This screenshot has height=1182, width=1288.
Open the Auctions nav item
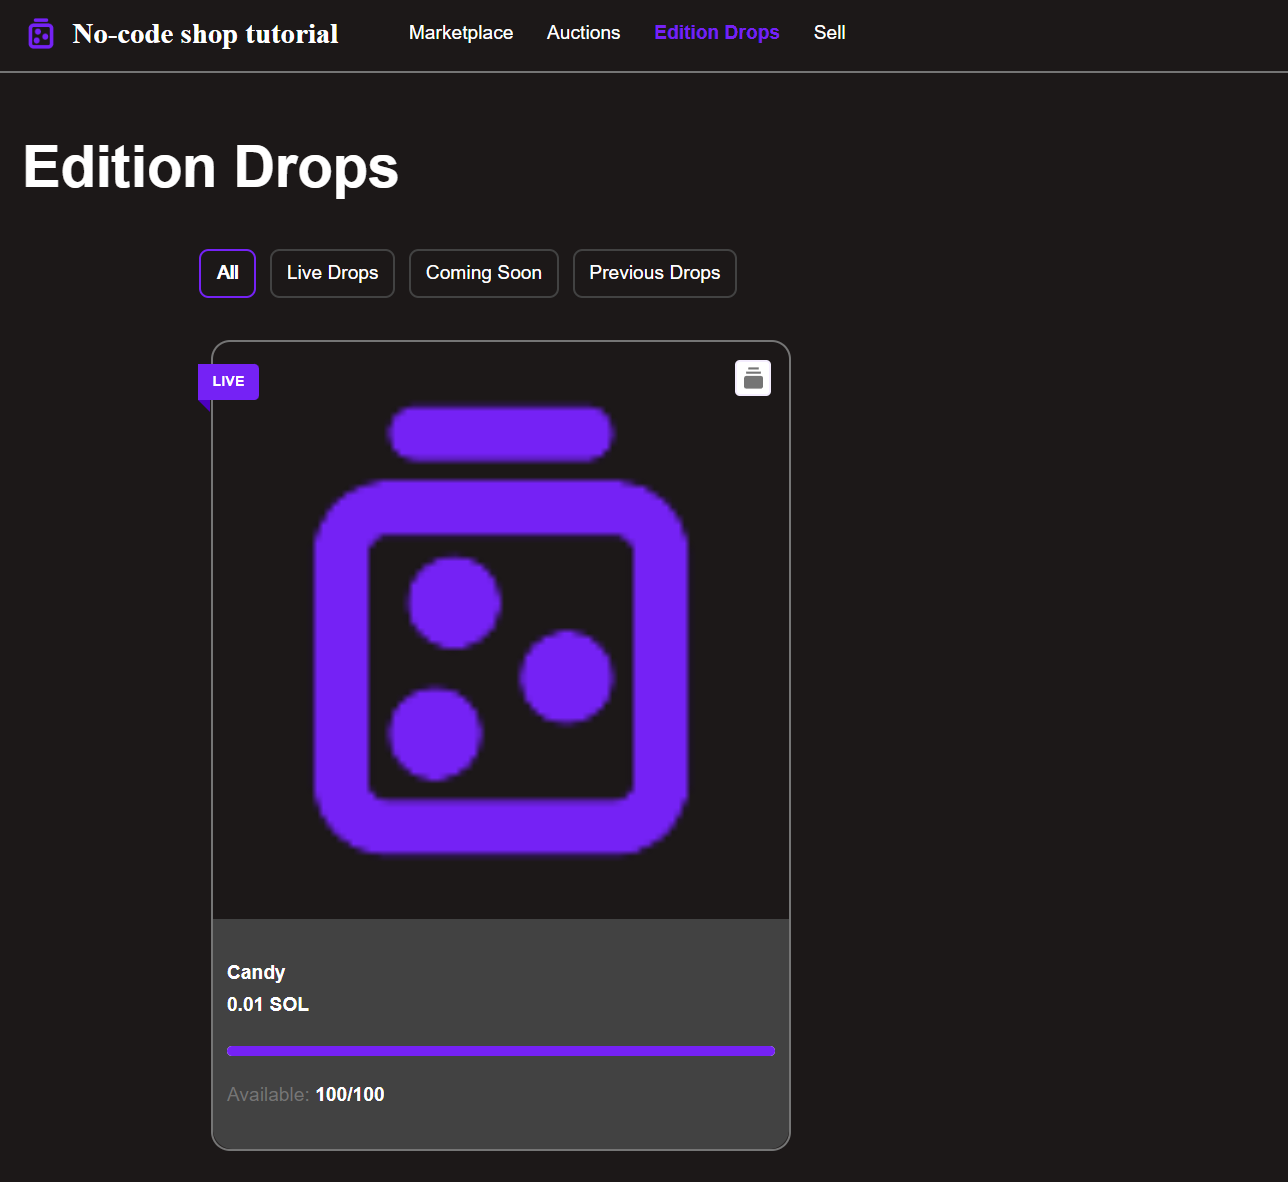pos(583,33)
